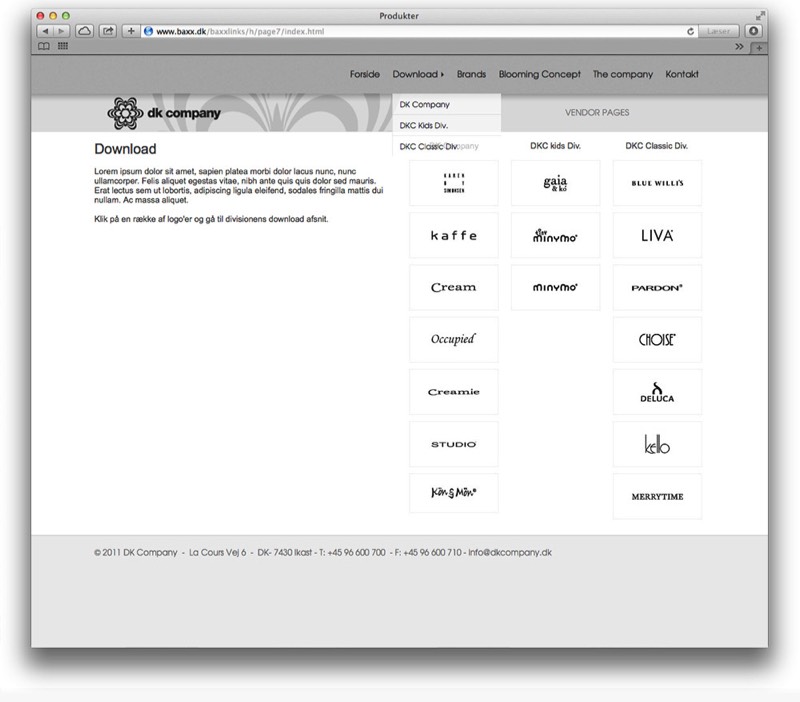800x702 pixels.
Task: Reload page with the refresh icon
Action: (690, 31)
